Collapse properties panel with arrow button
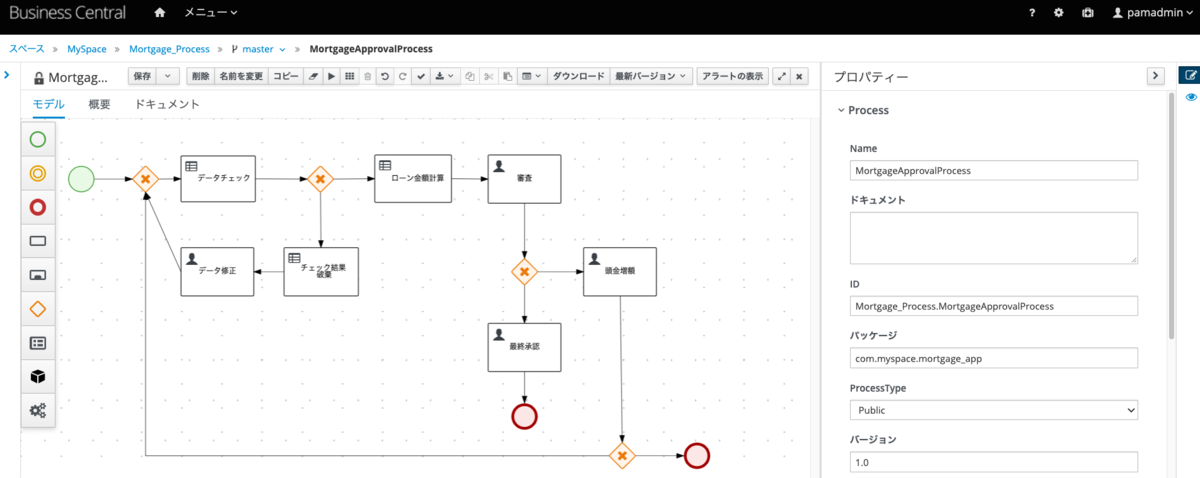 tap(1155, 76)
